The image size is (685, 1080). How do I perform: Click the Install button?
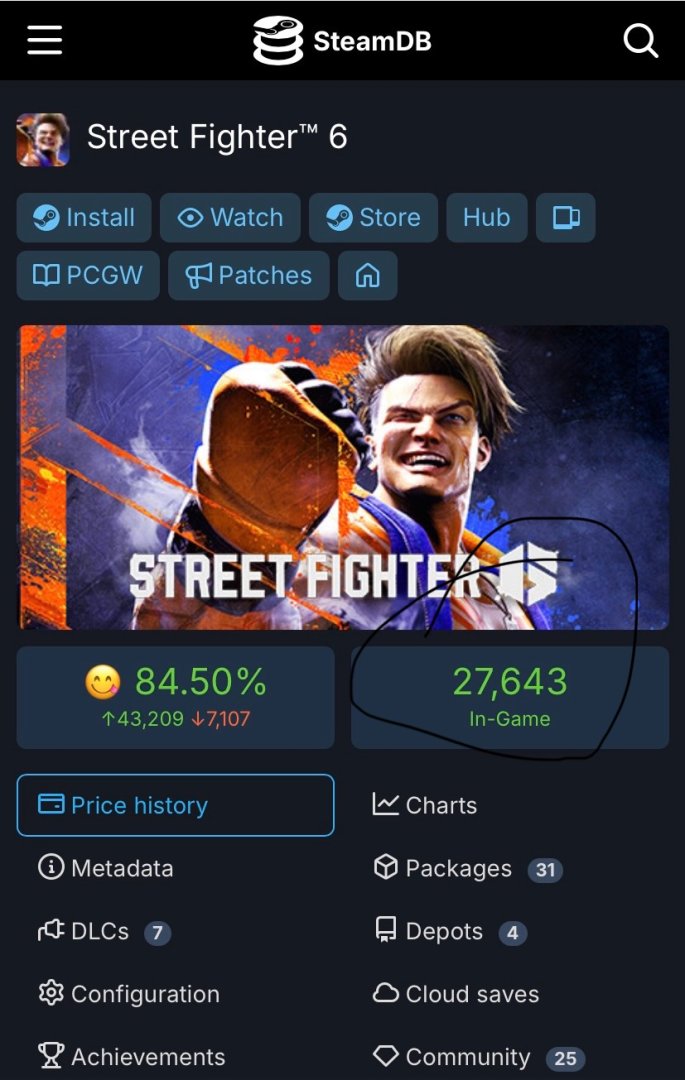coord(84,218)
